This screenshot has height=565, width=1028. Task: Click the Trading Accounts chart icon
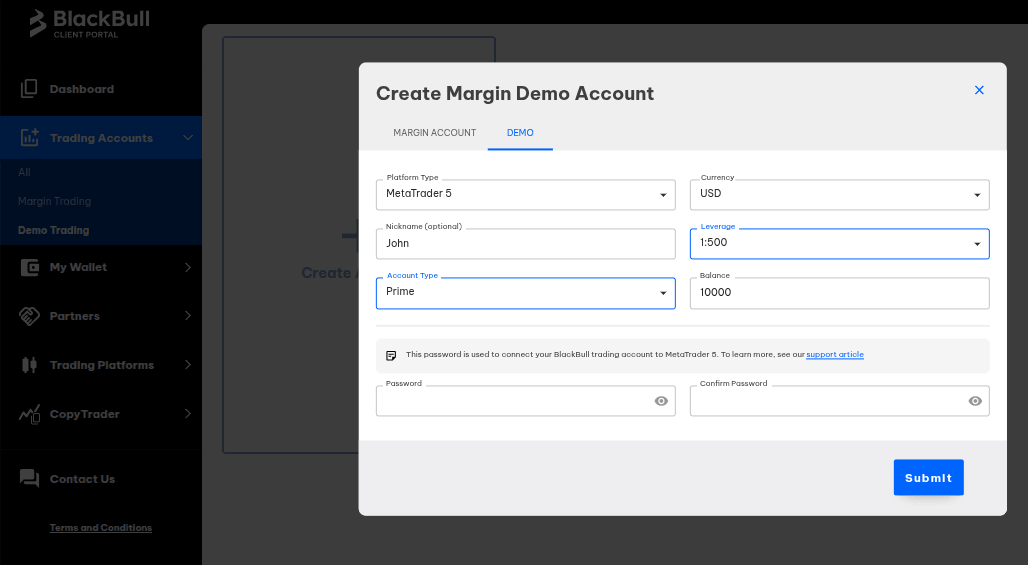30,138
